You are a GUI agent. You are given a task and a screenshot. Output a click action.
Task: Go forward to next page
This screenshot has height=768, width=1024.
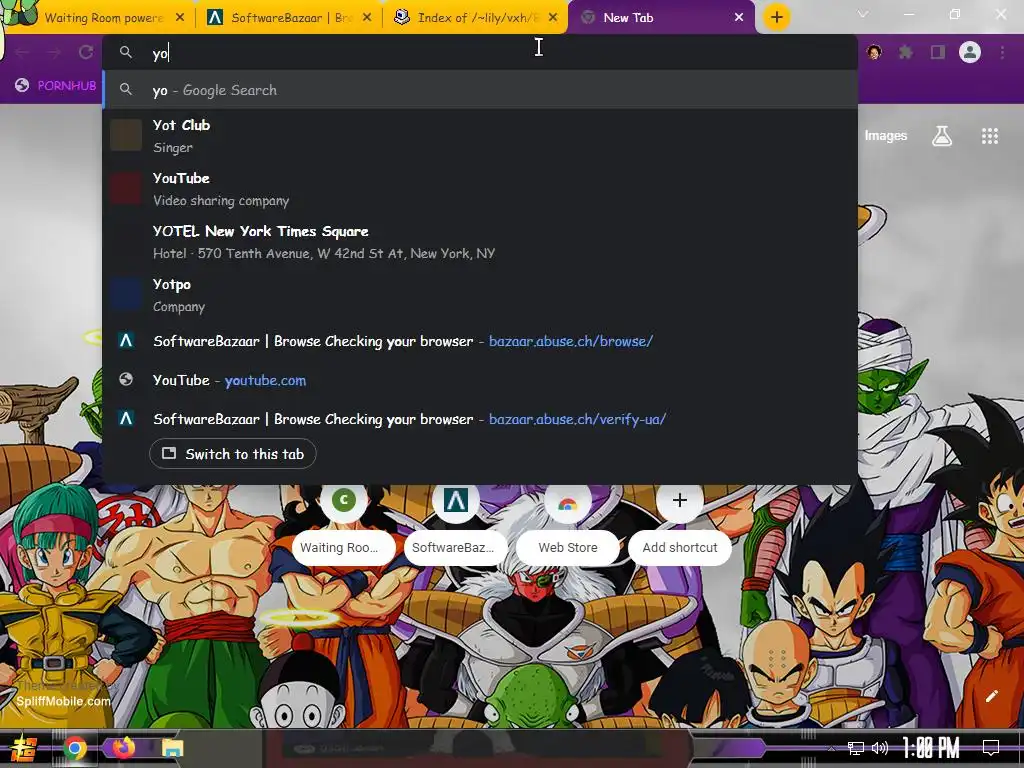(54, 52)
